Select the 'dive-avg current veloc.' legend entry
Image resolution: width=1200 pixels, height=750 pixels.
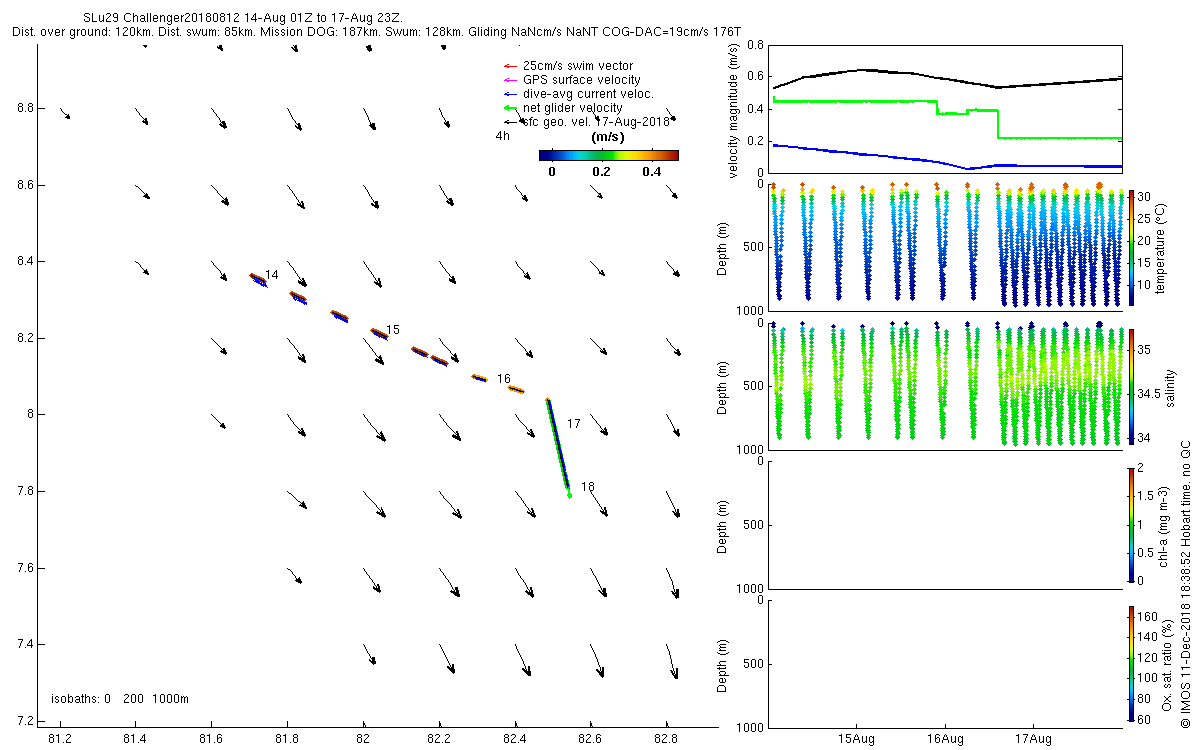[x=577, y=94]
